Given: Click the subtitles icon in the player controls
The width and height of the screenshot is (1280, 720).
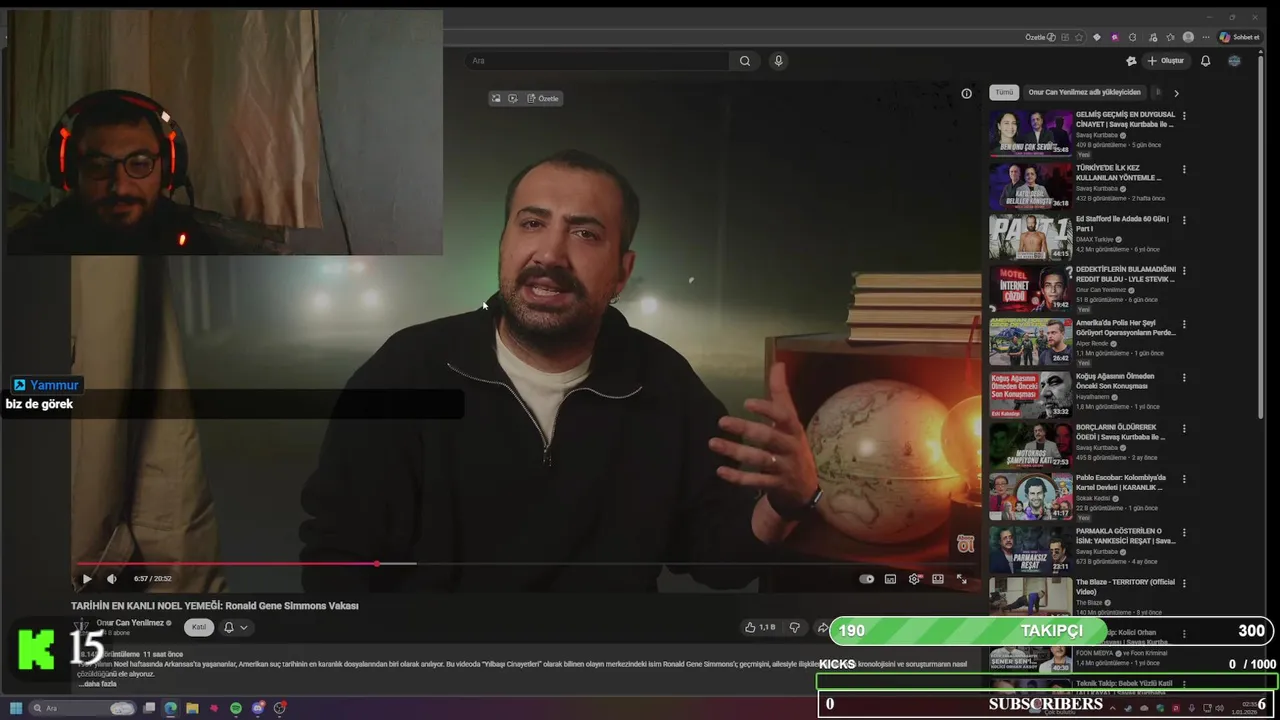Looking at the screenshot, I should pyautogui.click(x=890, y=579).
